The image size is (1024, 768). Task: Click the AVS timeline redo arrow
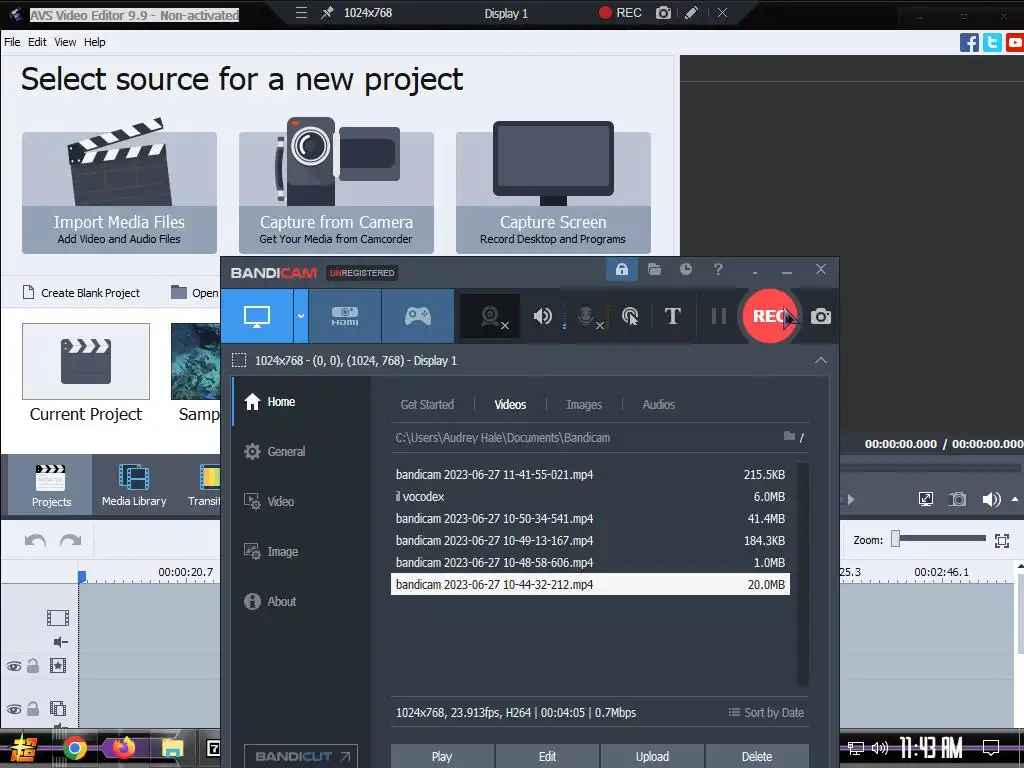pyautogui.click(x=71, y=540)
